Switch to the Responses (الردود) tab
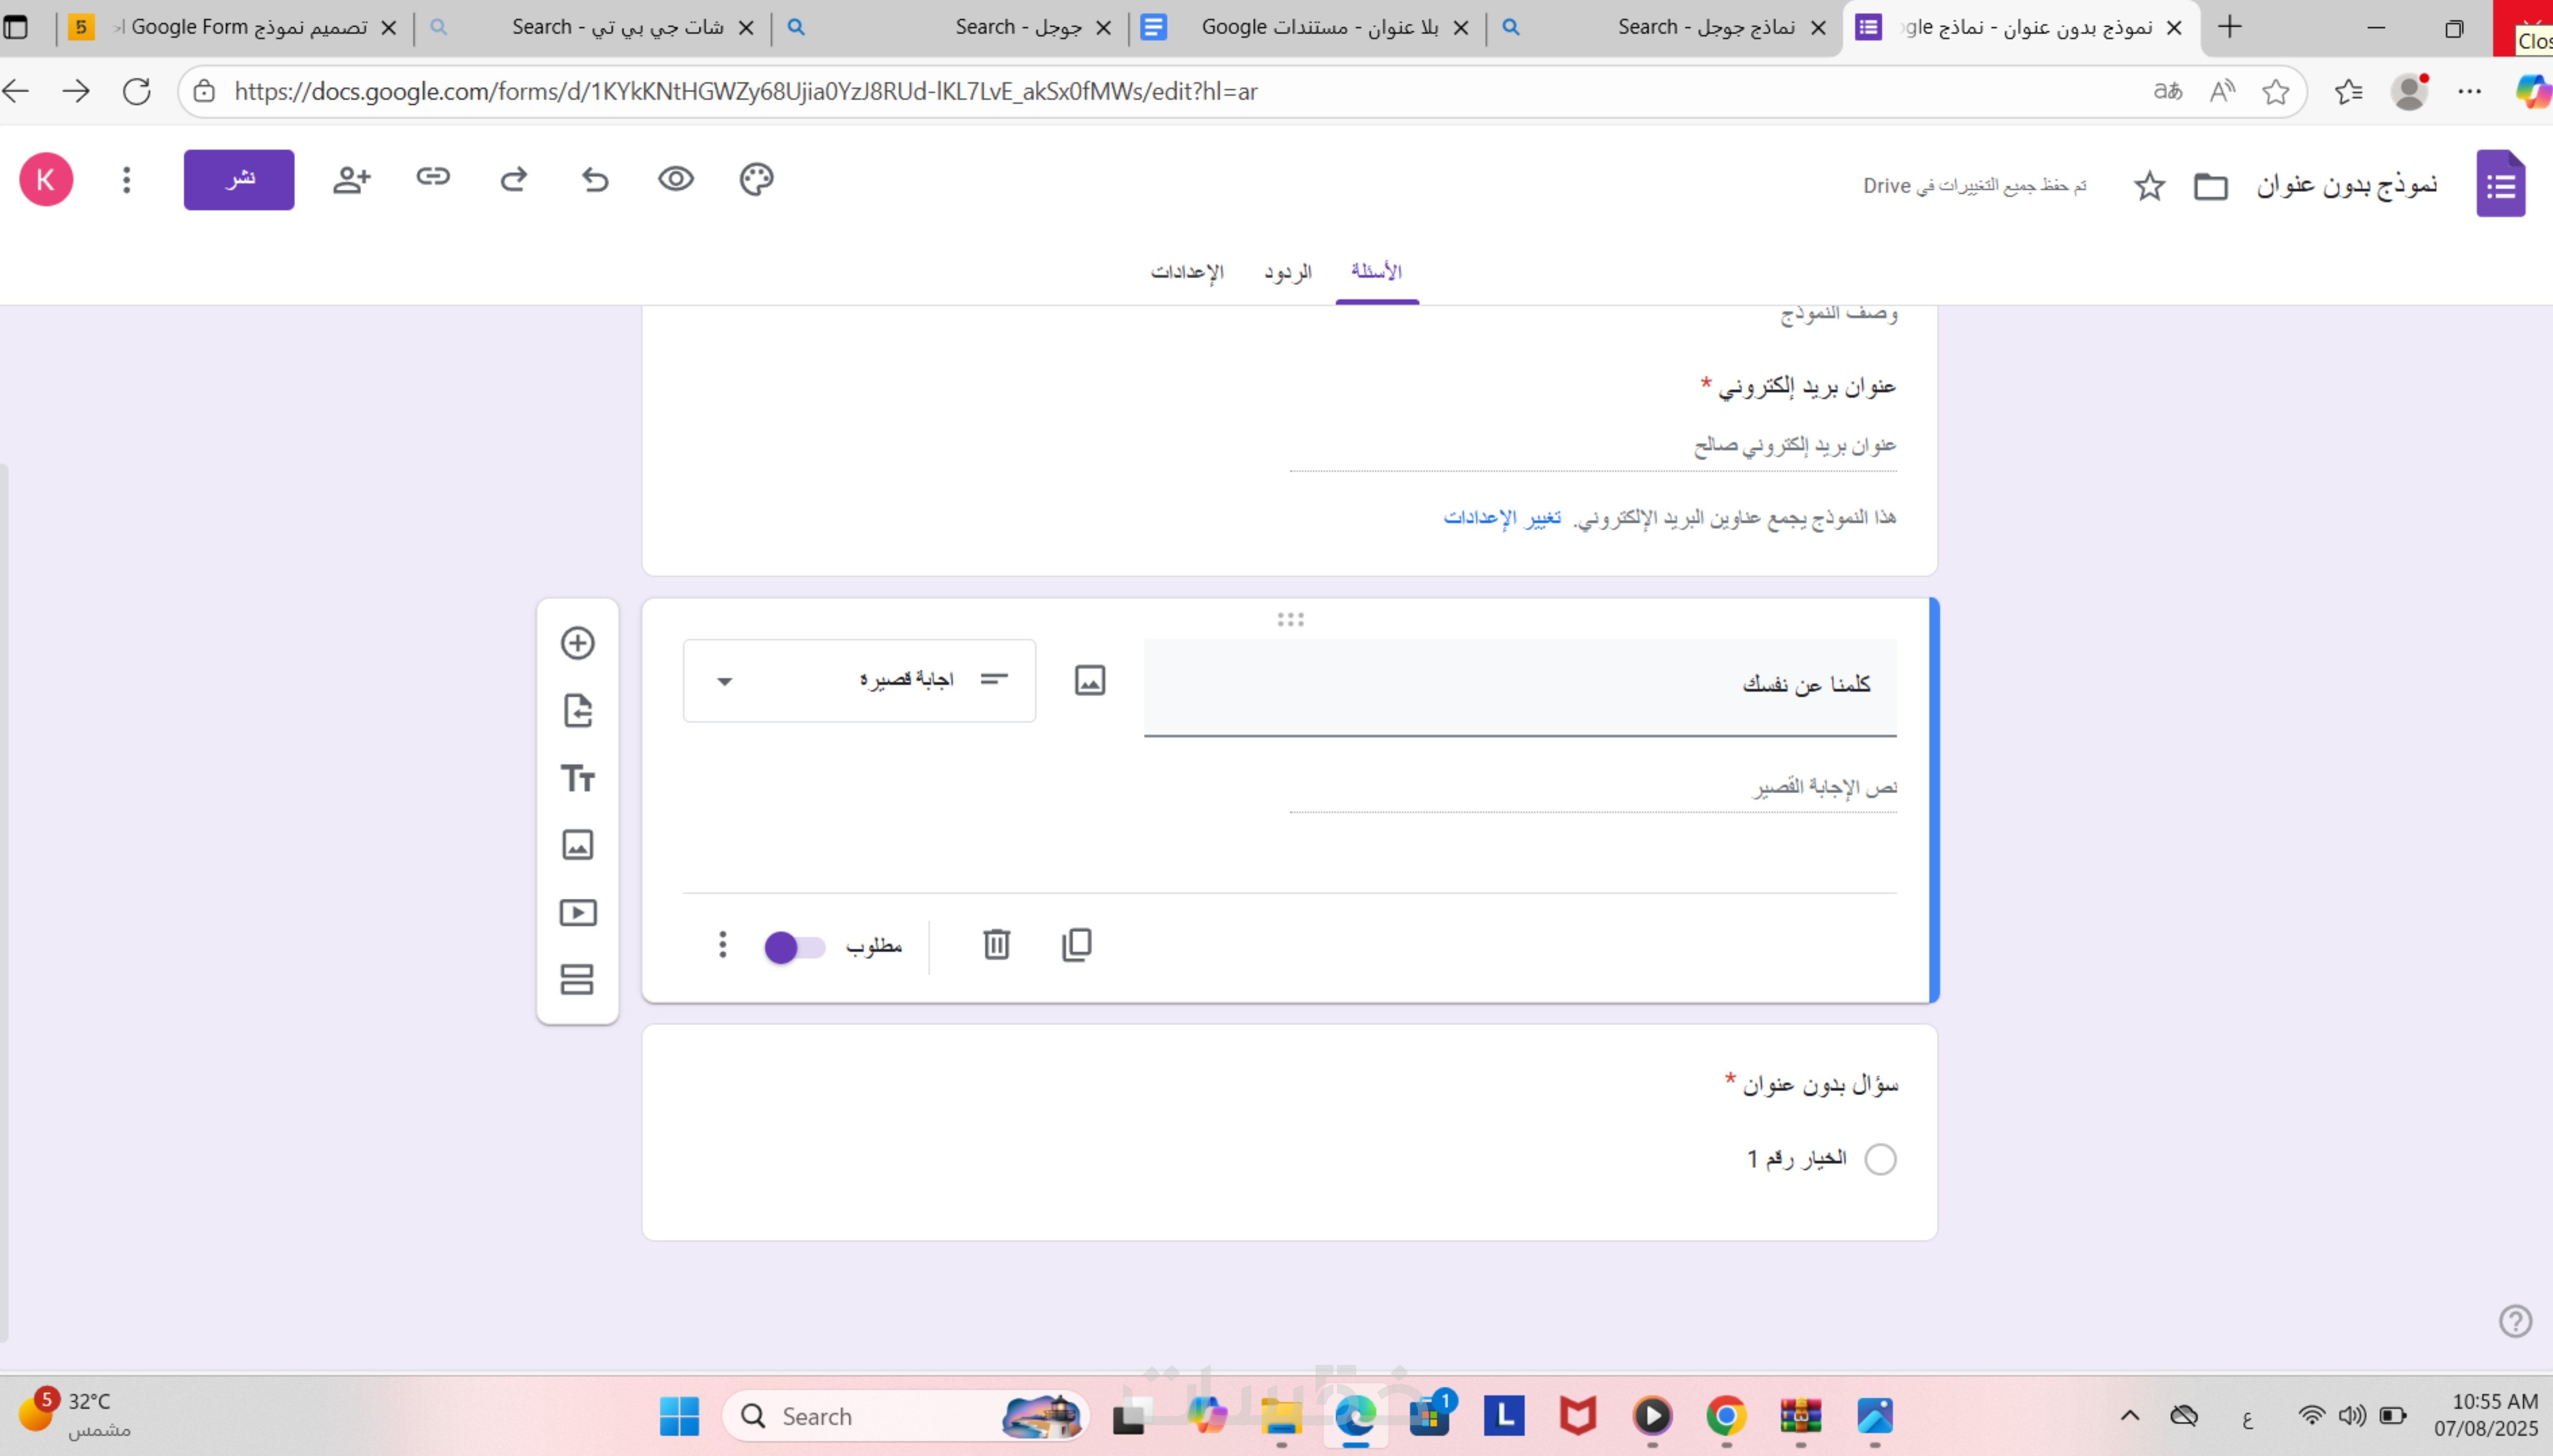Screen dimensions: 2553x1456 1287,272
